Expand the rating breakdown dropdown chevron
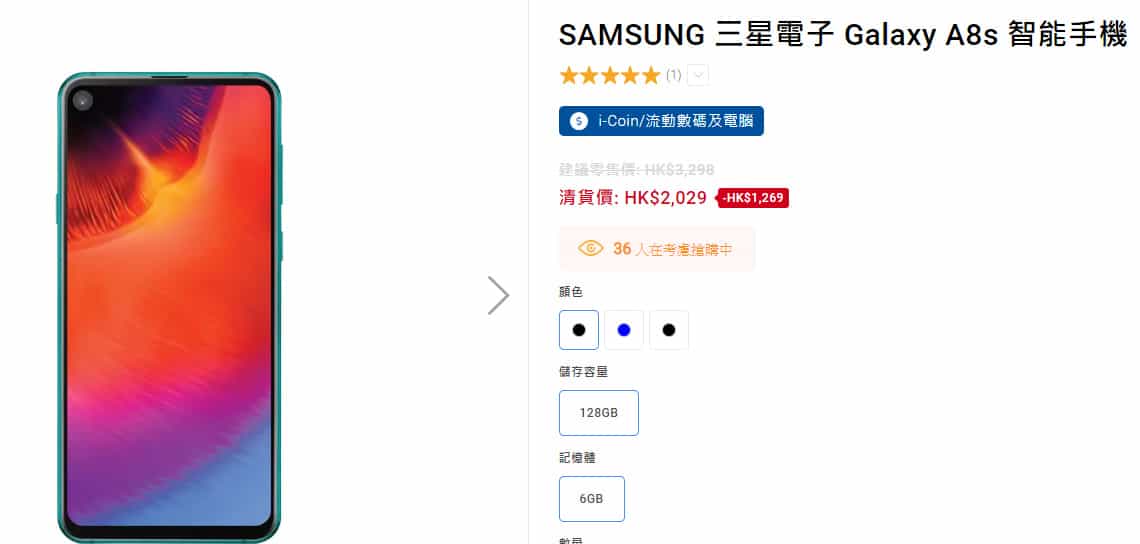Viewport: 1140px width, 544px height. point(698,75)
